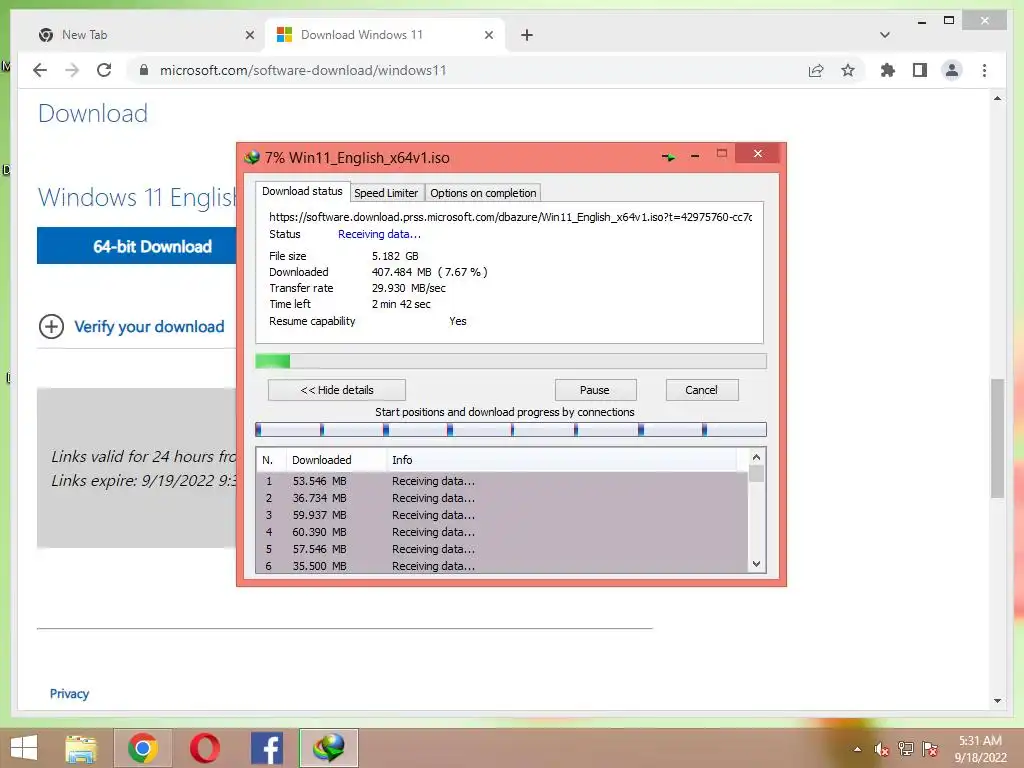Close the Download Windows 11 tab
This screenshot has width=1024, height=768.
pyautogui.click(x=488, y=35)
